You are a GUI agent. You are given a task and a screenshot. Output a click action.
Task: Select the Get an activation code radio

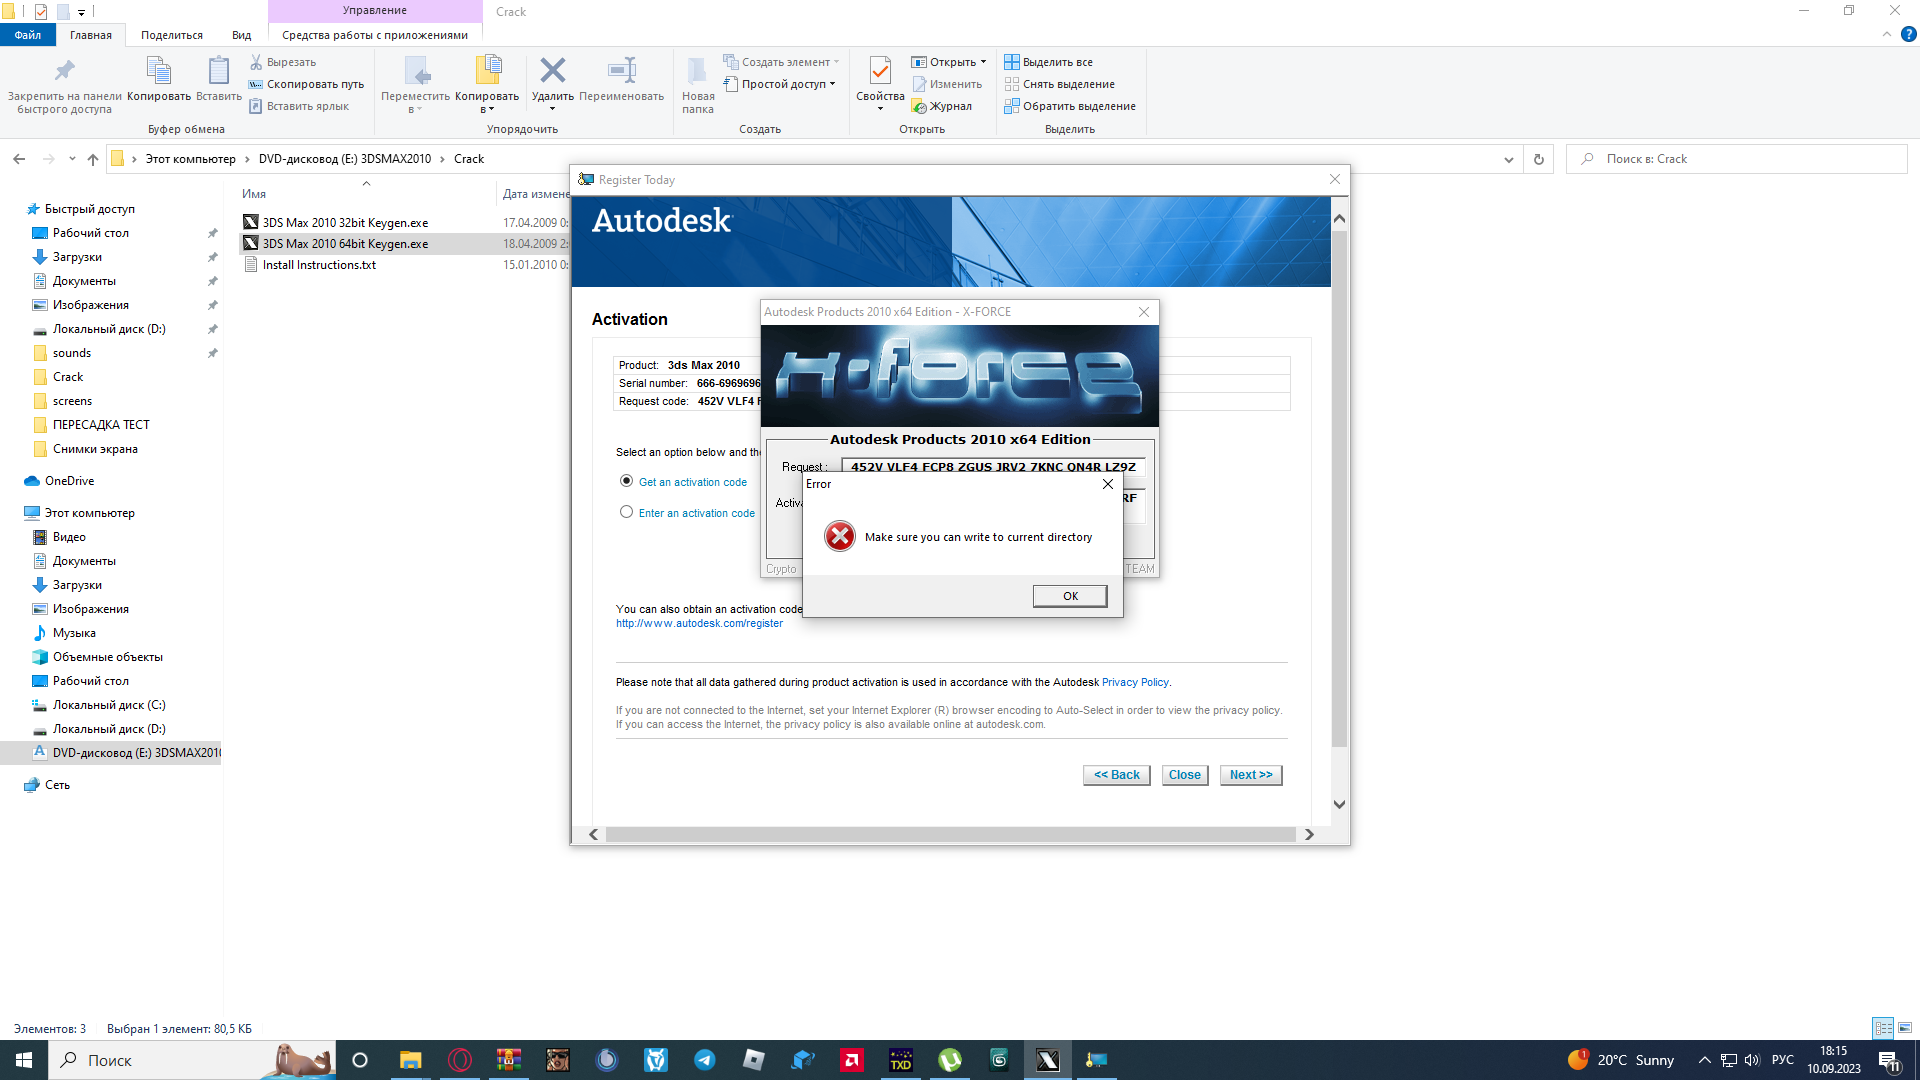627,481
